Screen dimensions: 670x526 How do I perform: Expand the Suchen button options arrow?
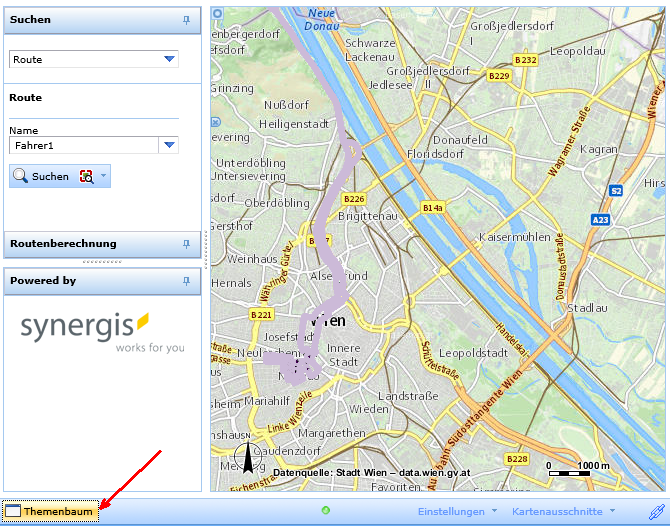click(103, 177)
